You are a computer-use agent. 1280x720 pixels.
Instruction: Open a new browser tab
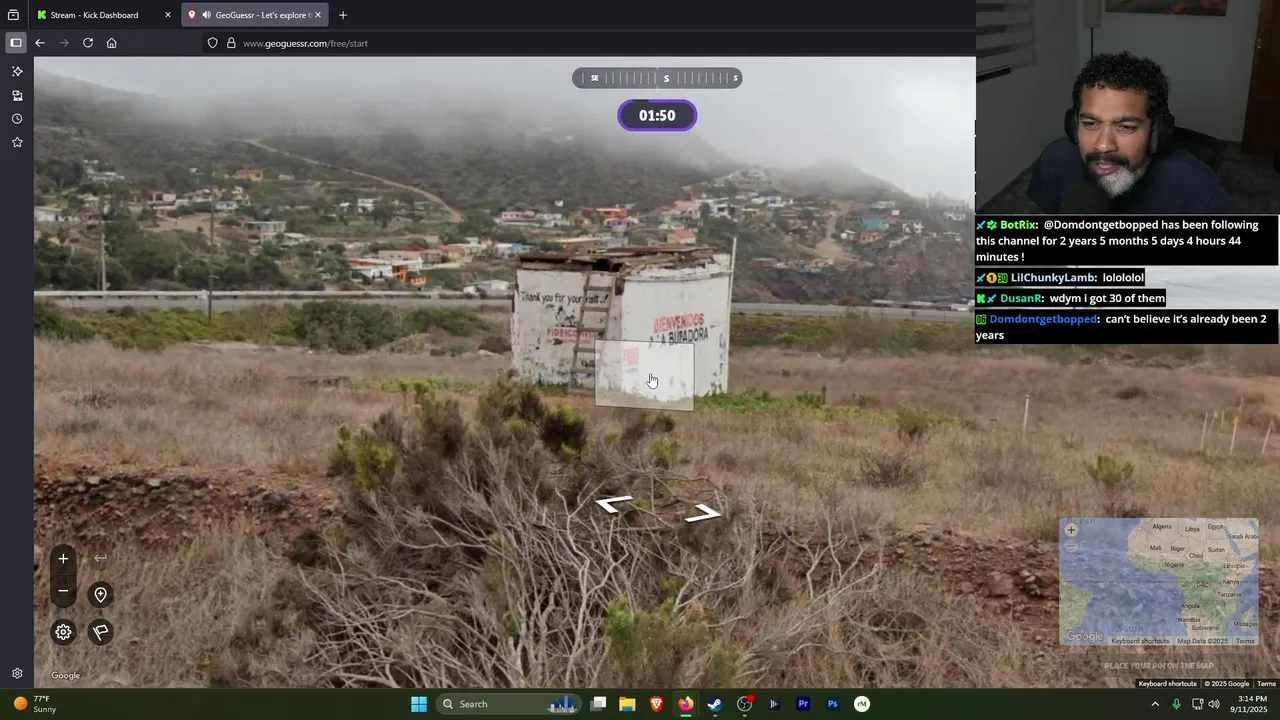pyautogui.click(x=343, y=15)
